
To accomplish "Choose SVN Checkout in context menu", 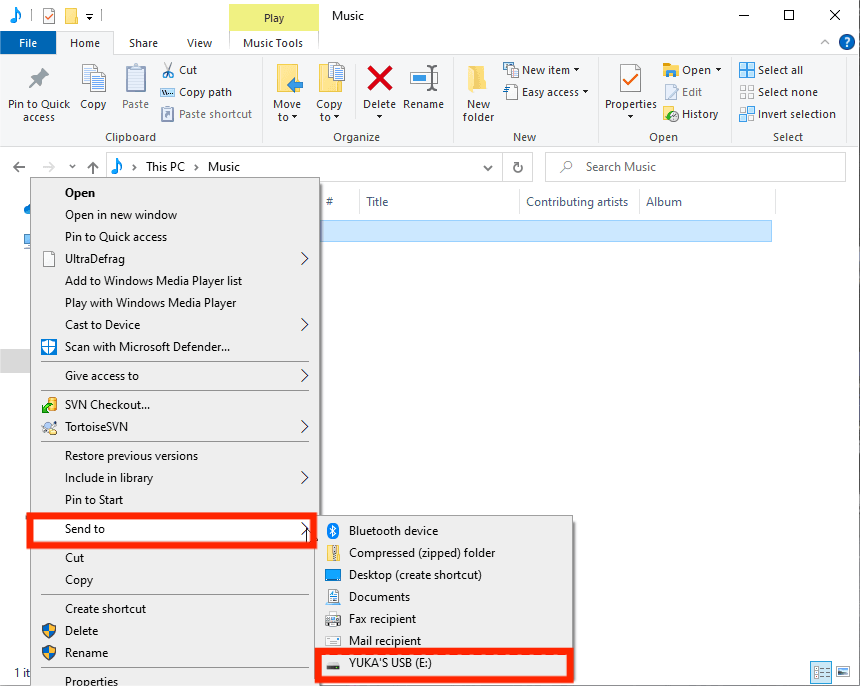I will point(174,405).
